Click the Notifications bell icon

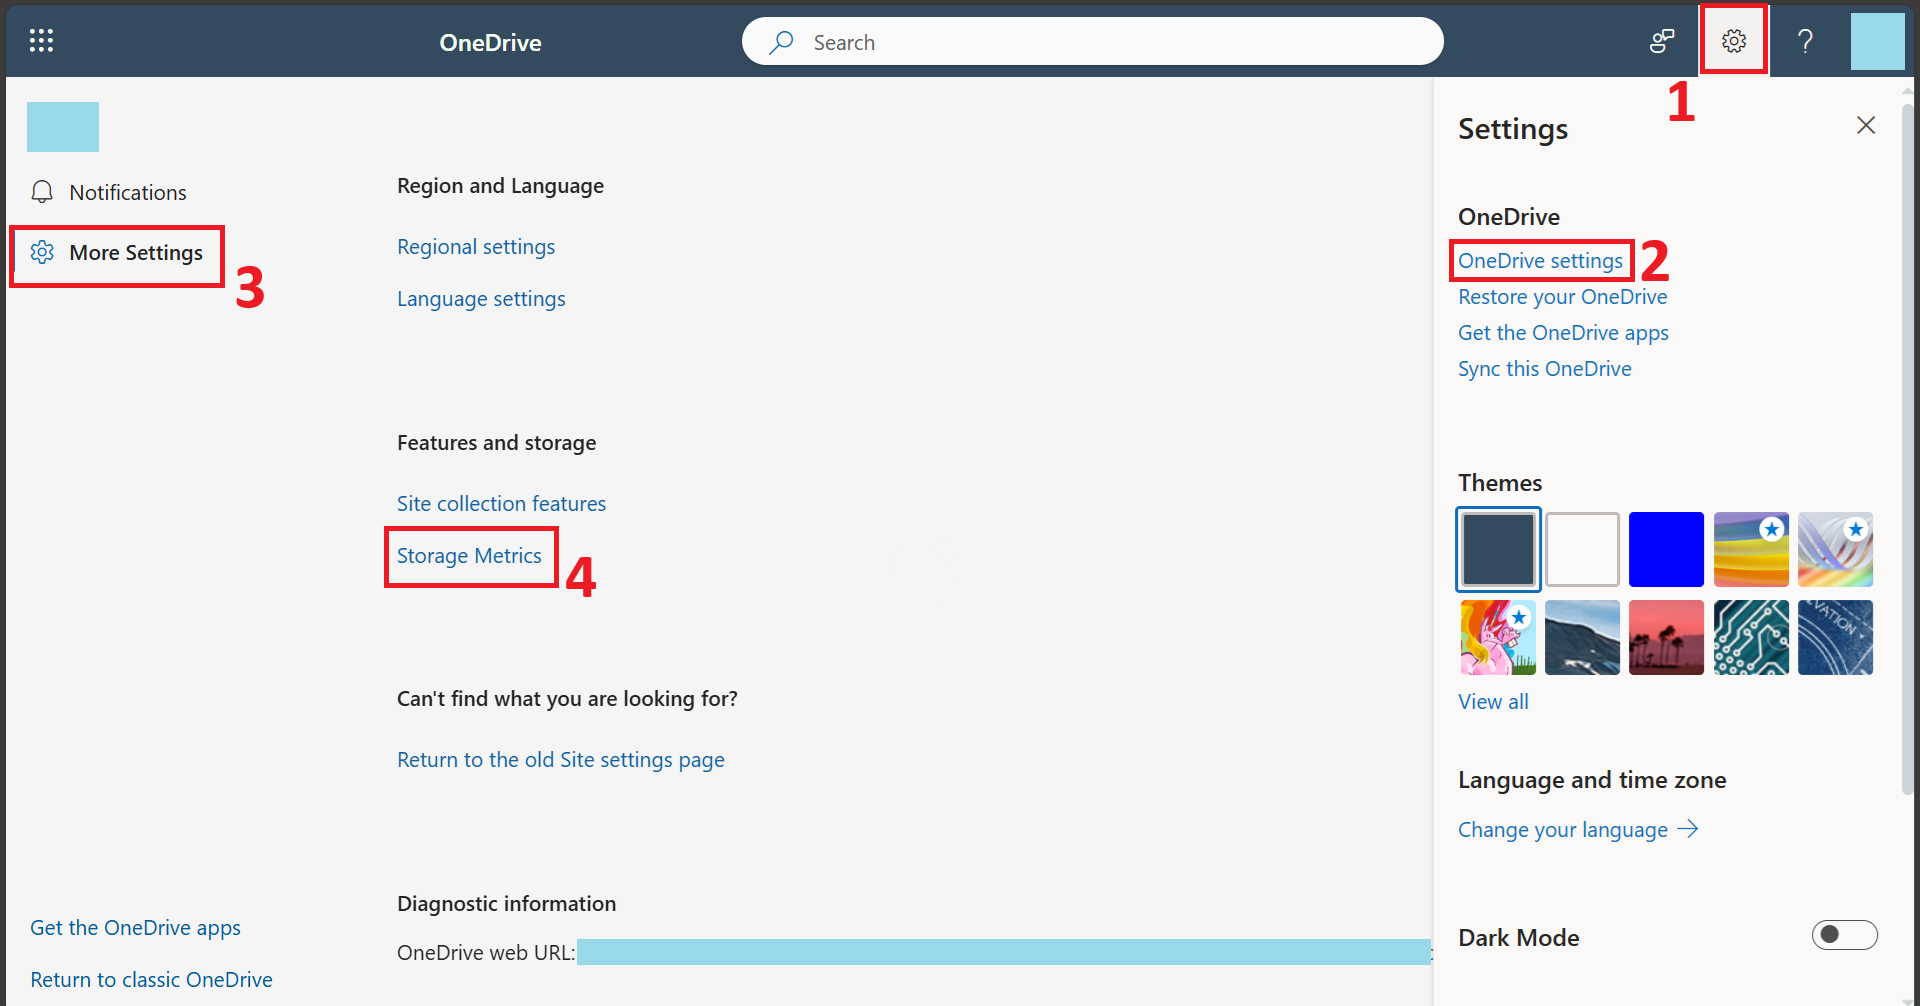tap(42, 192)
